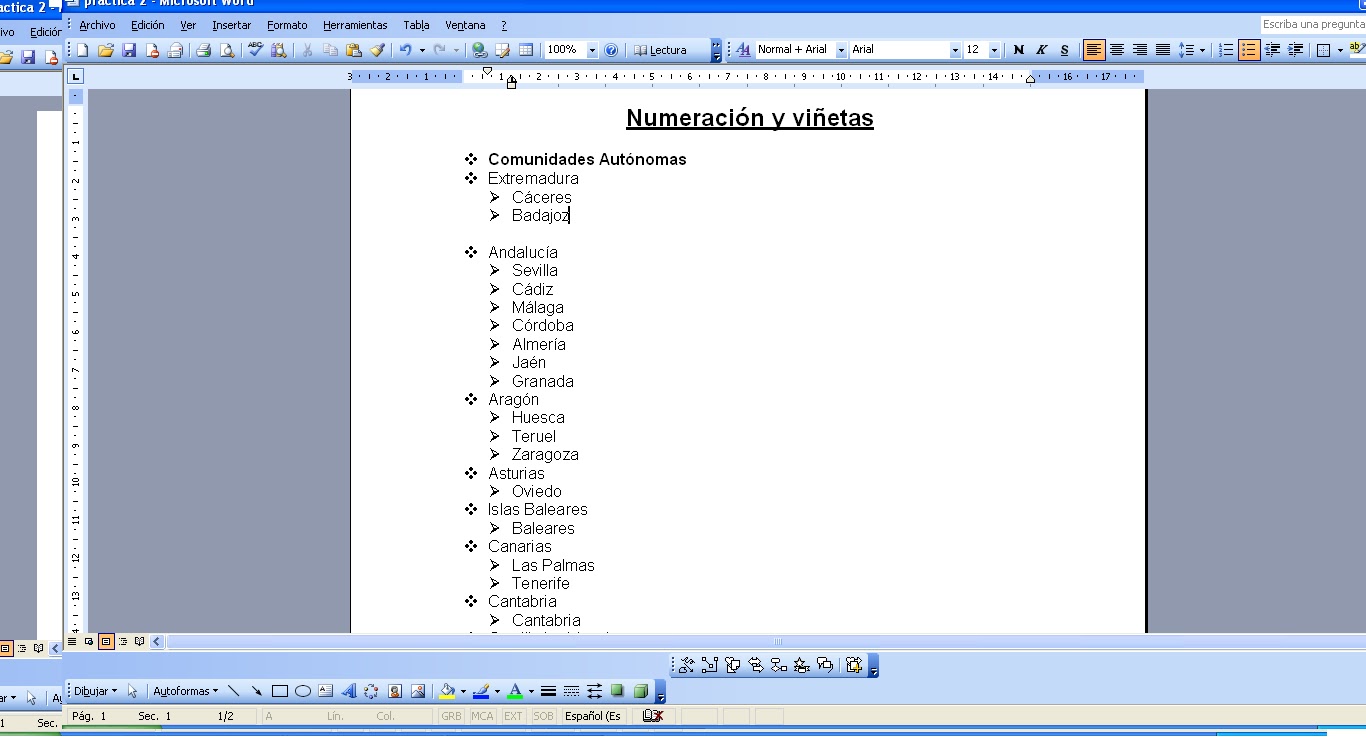Apply yellow fill color bucket
Screen dimensions: 1366x742
coord(447,691)
